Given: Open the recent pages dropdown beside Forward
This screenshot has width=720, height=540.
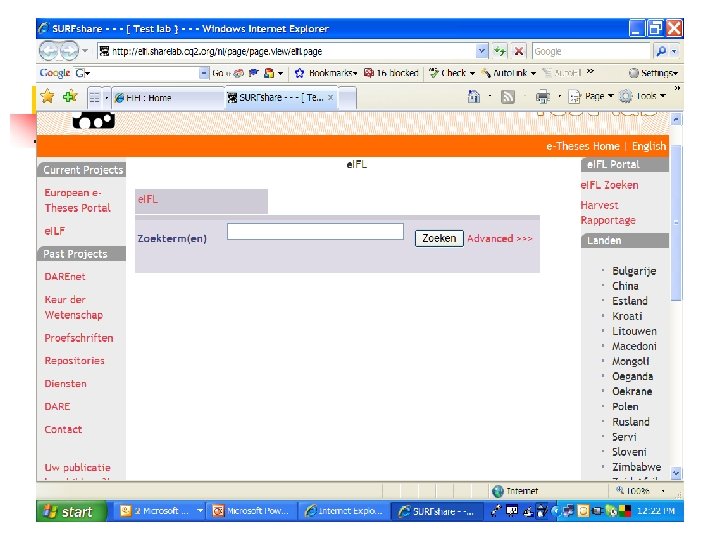Looking at the screenshot, I should 85,51.
